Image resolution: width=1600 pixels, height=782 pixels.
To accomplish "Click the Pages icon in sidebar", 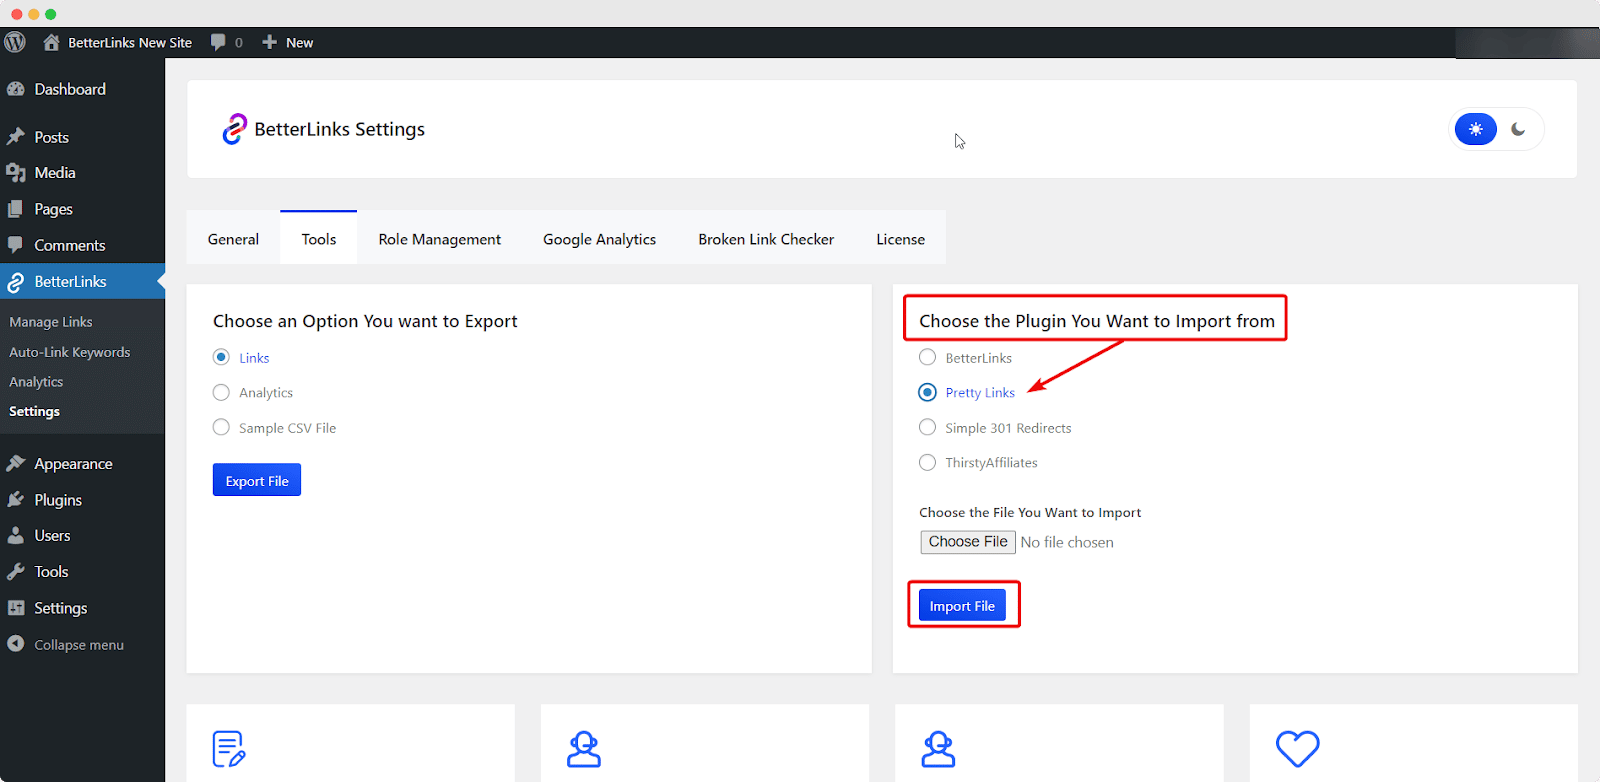I will point(16,209).
